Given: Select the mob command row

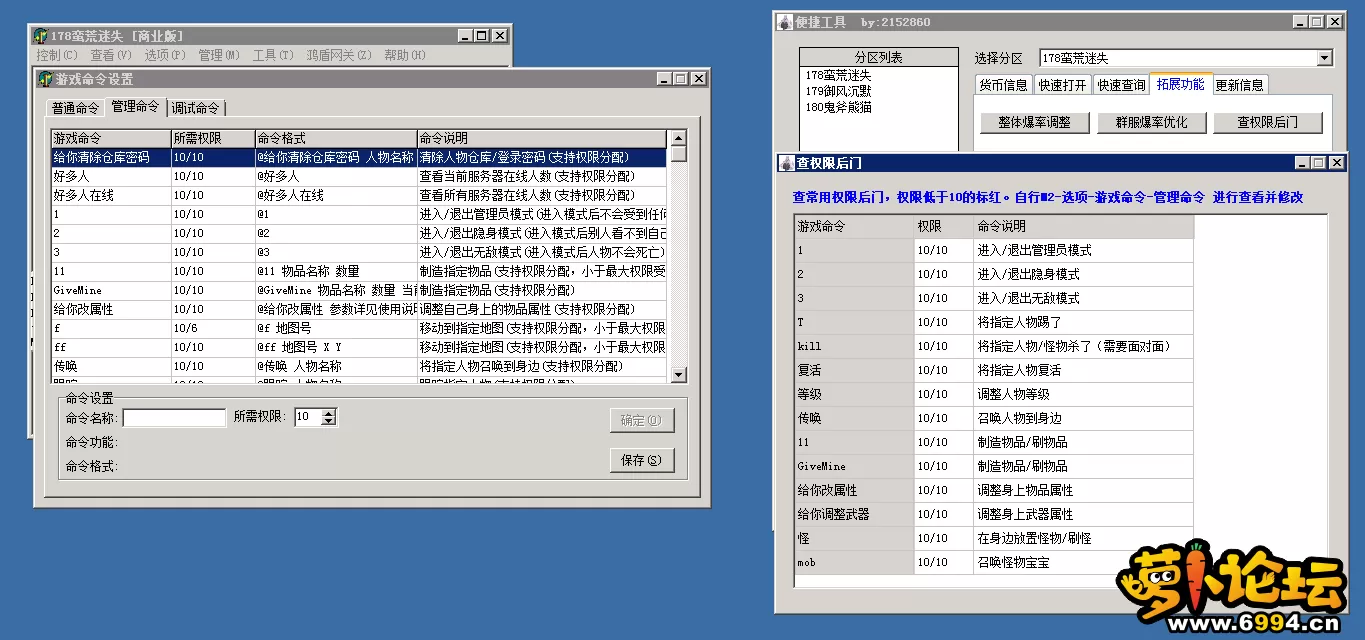Looking at the screenshot, I should [x=994, y=562].
